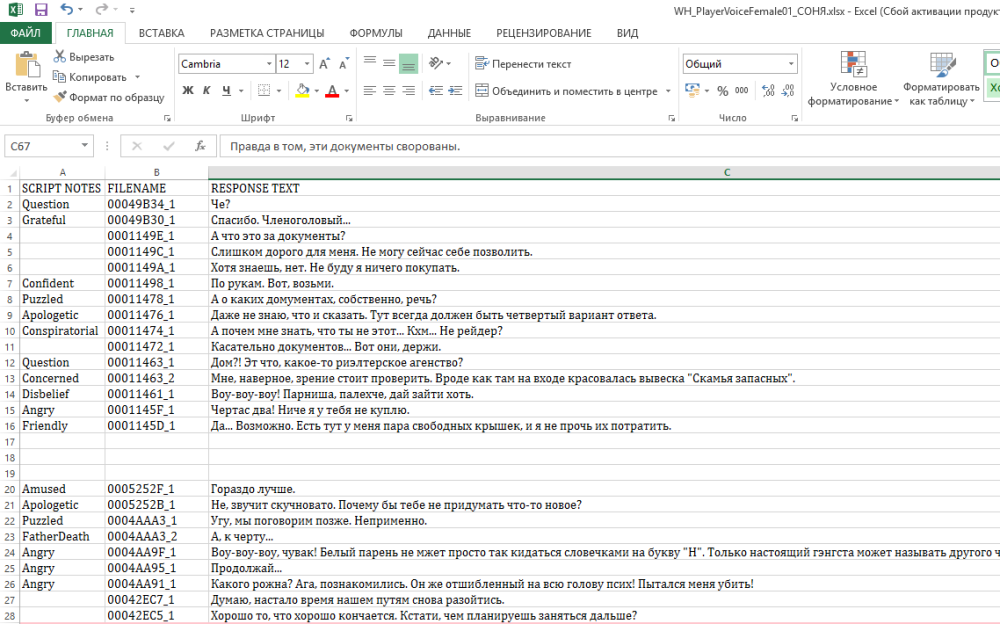The height and width of the screenshot is (624, 1000).
Task: Open the Excel application icon menu
Action: pos(15,10)
